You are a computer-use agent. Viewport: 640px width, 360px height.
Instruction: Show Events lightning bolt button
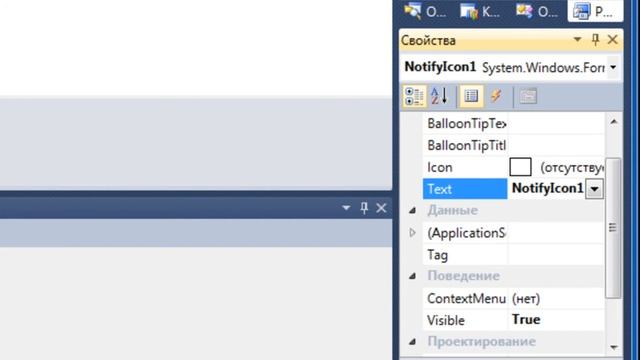[496, 96]
